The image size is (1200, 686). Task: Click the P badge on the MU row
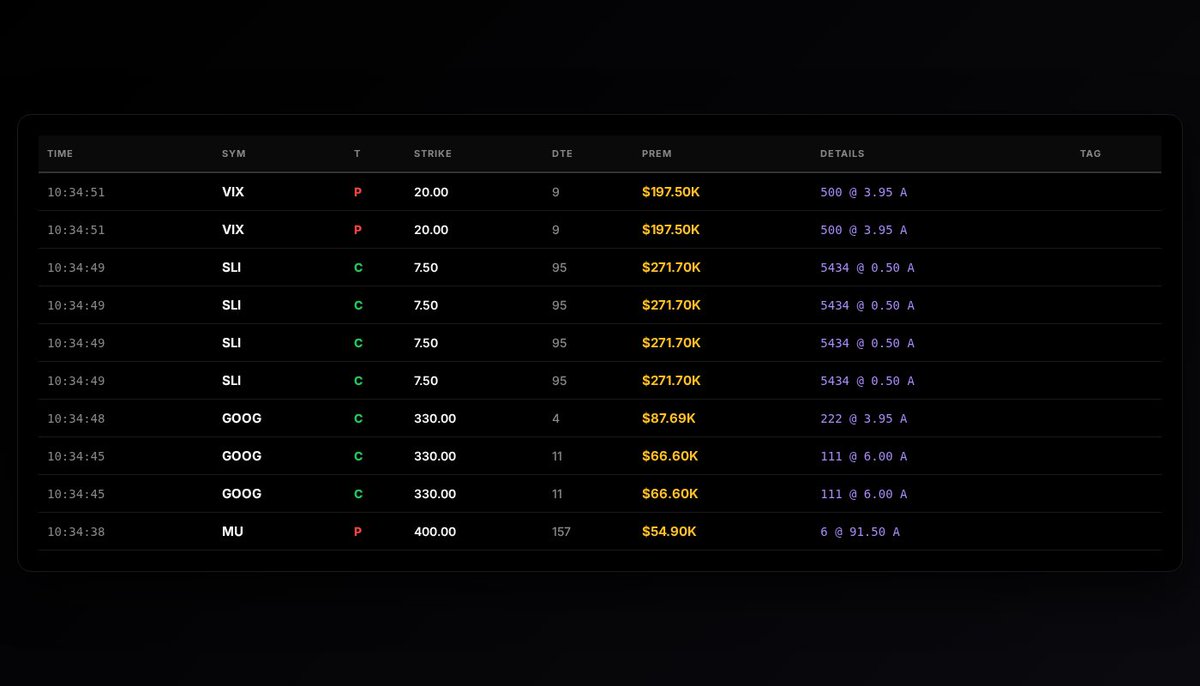click(x=357, y=531)
